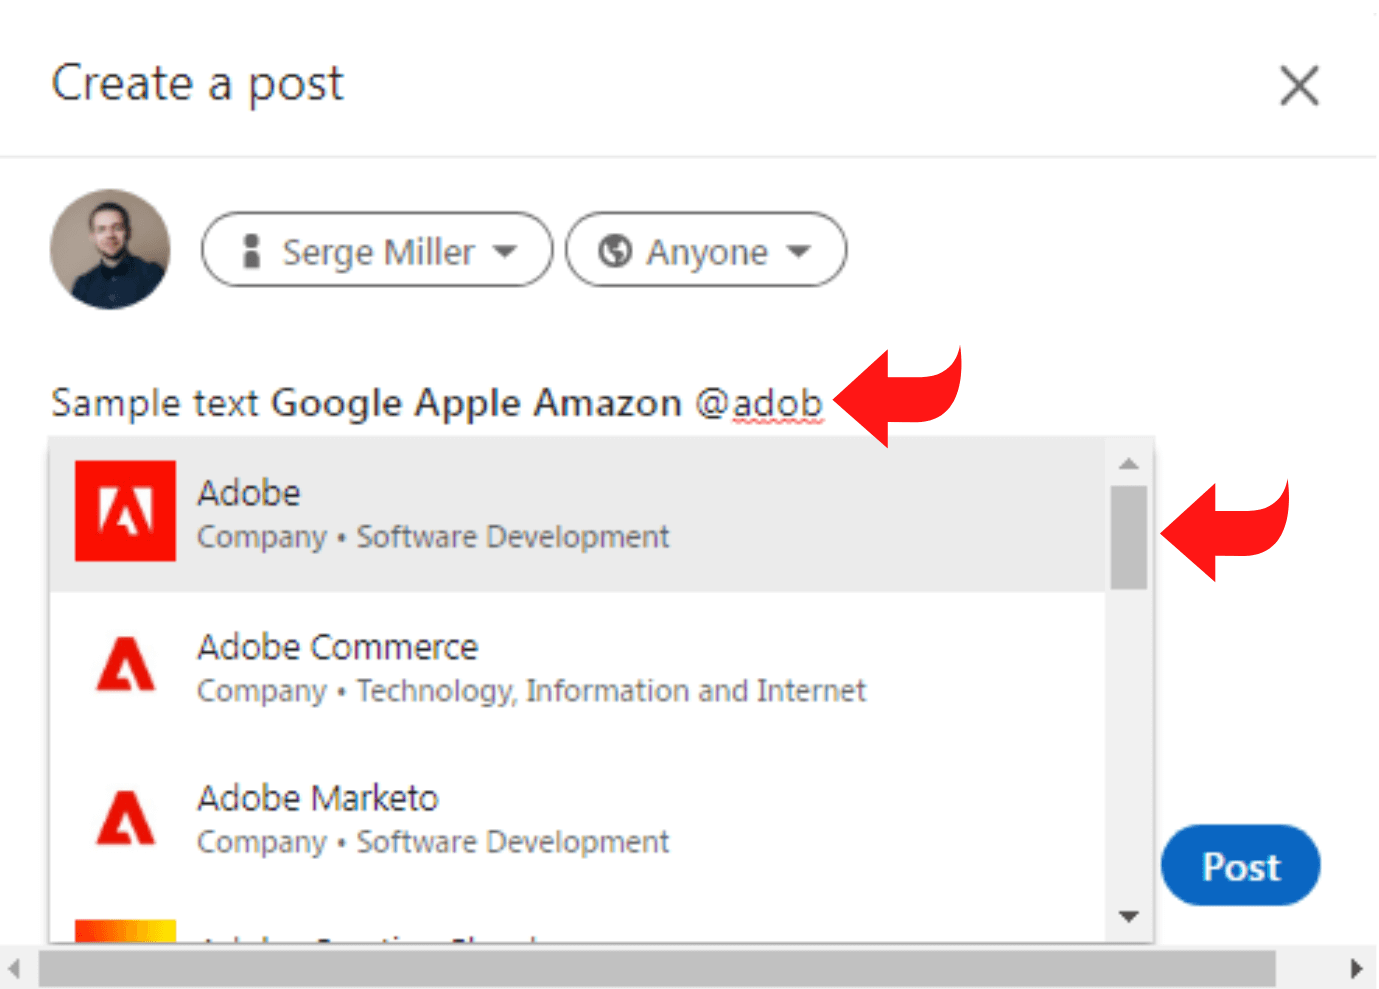Open the Serge Miller author dropdown
This screenshot has width=1379, height=989.
377,250
